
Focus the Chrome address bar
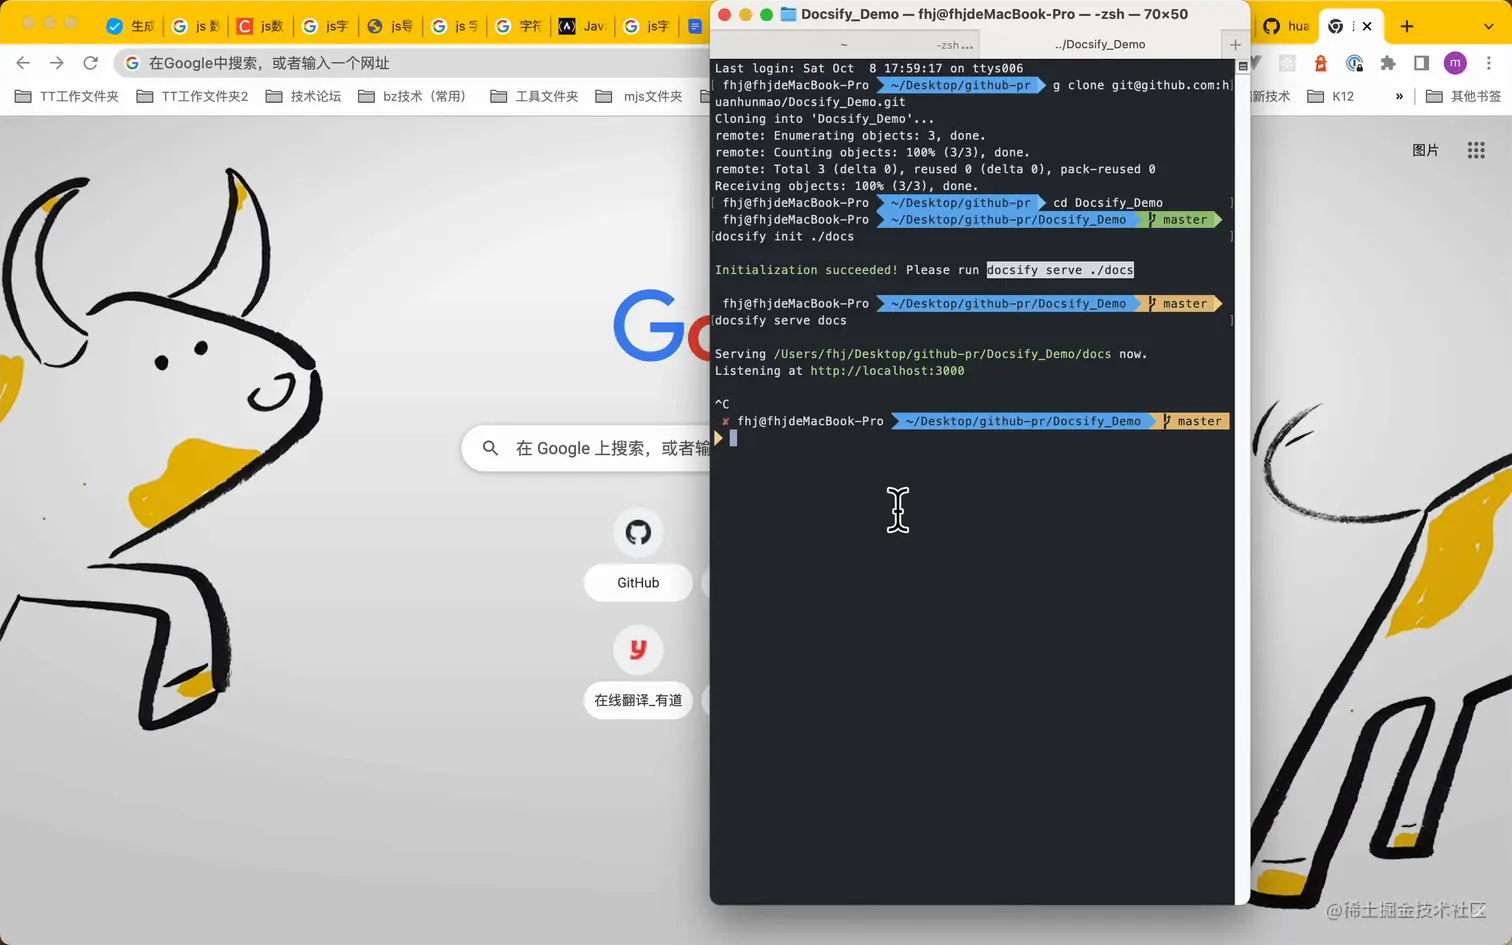[x=412, y=63]
